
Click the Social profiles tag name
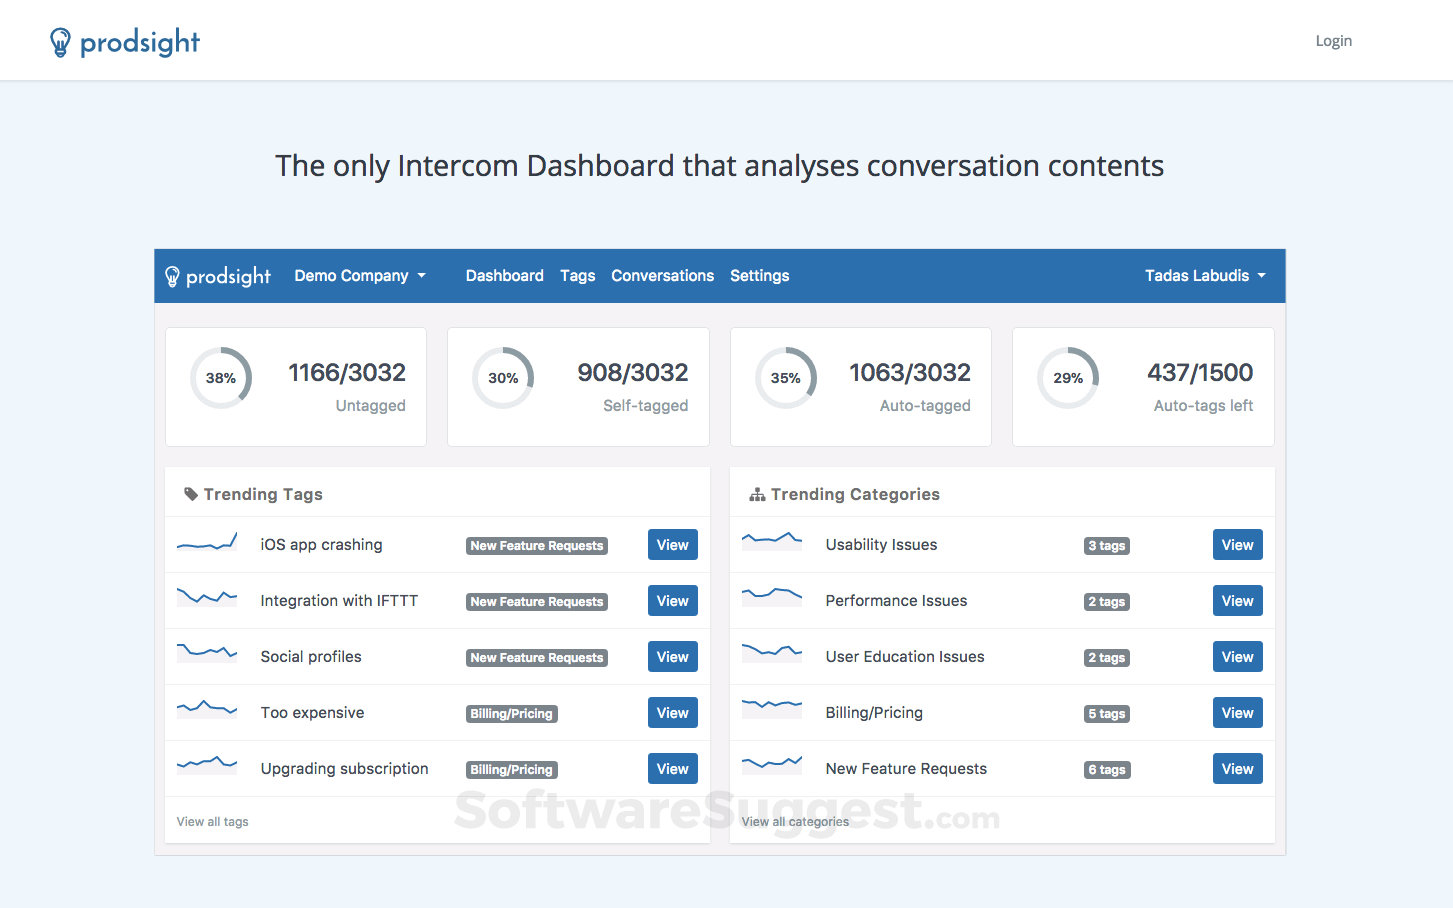point(311,657)
